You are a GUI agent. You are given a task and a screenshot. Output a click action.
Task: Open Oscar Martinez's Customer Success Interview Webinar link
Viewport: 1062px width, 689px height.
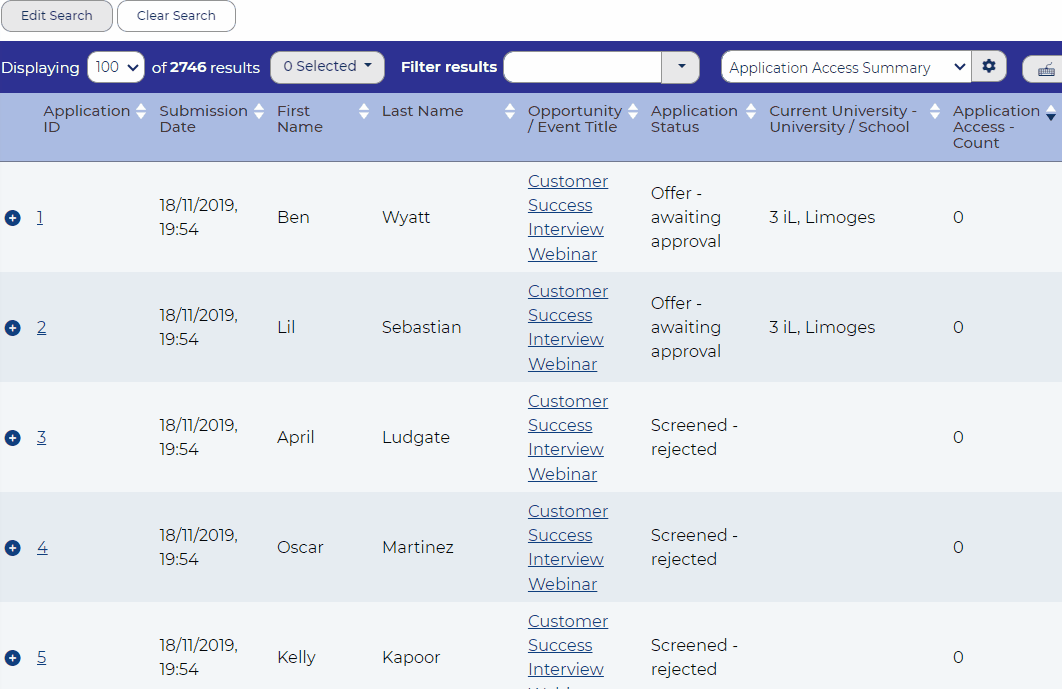568,547
